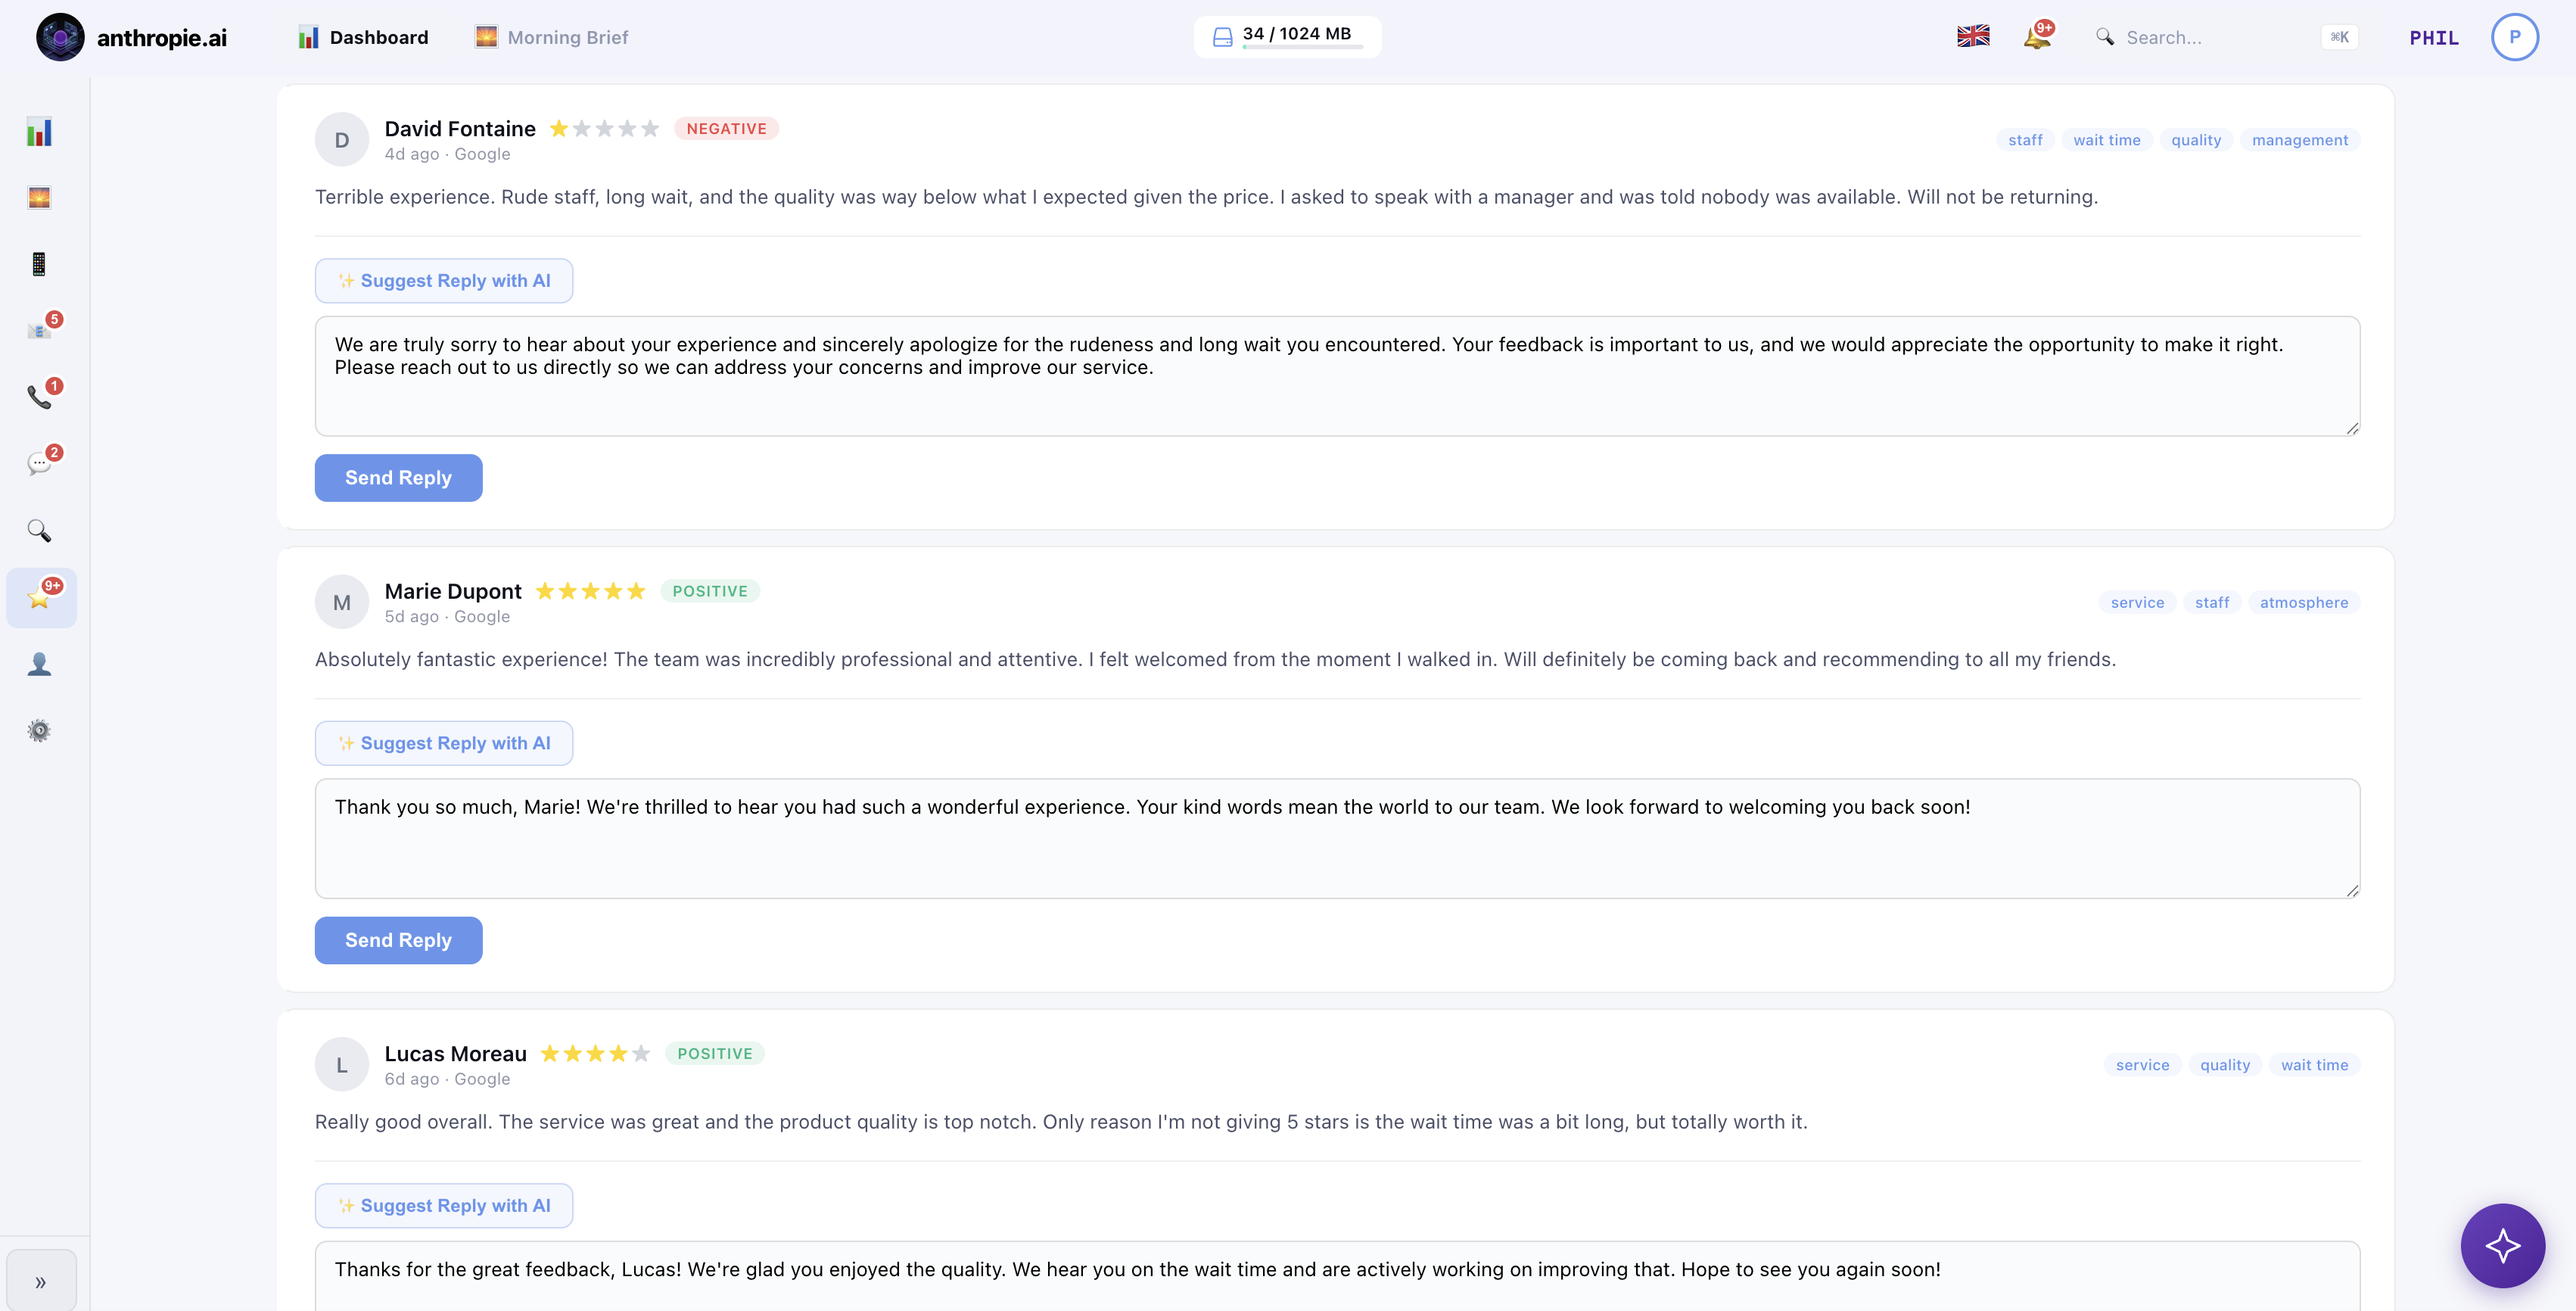
Task: Expand the sidebar with the double-chevron button
Action: (41, 1281)
